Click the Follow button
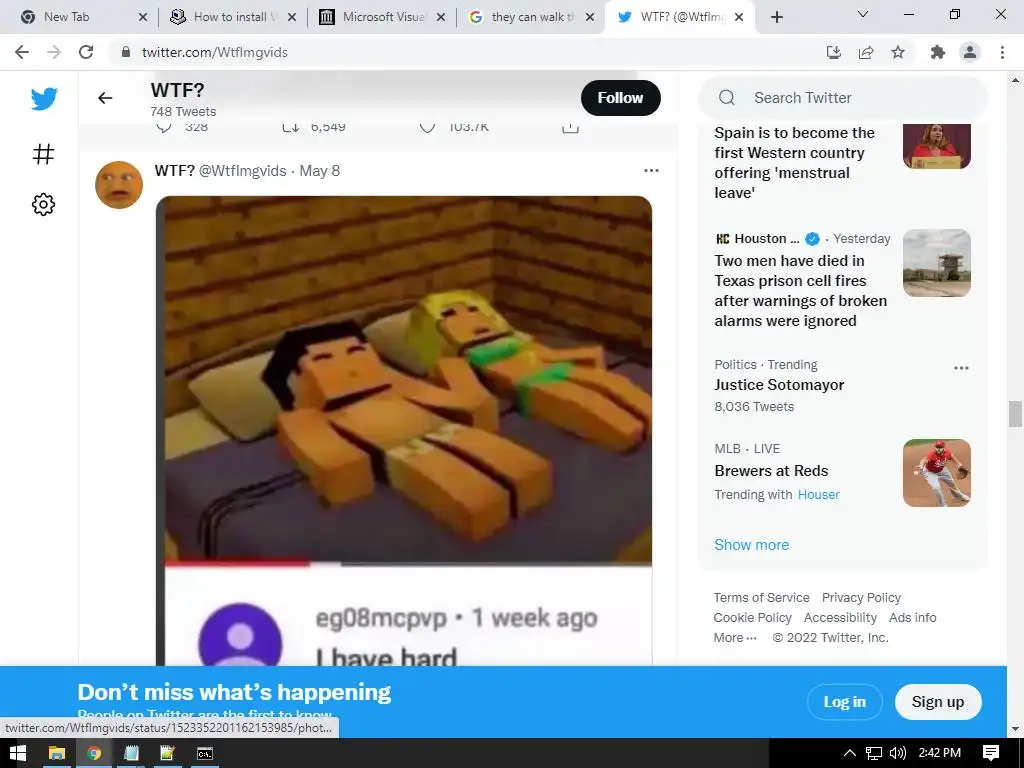The width and height of the screenshot is (1024, 768). [x=620, y=98]
